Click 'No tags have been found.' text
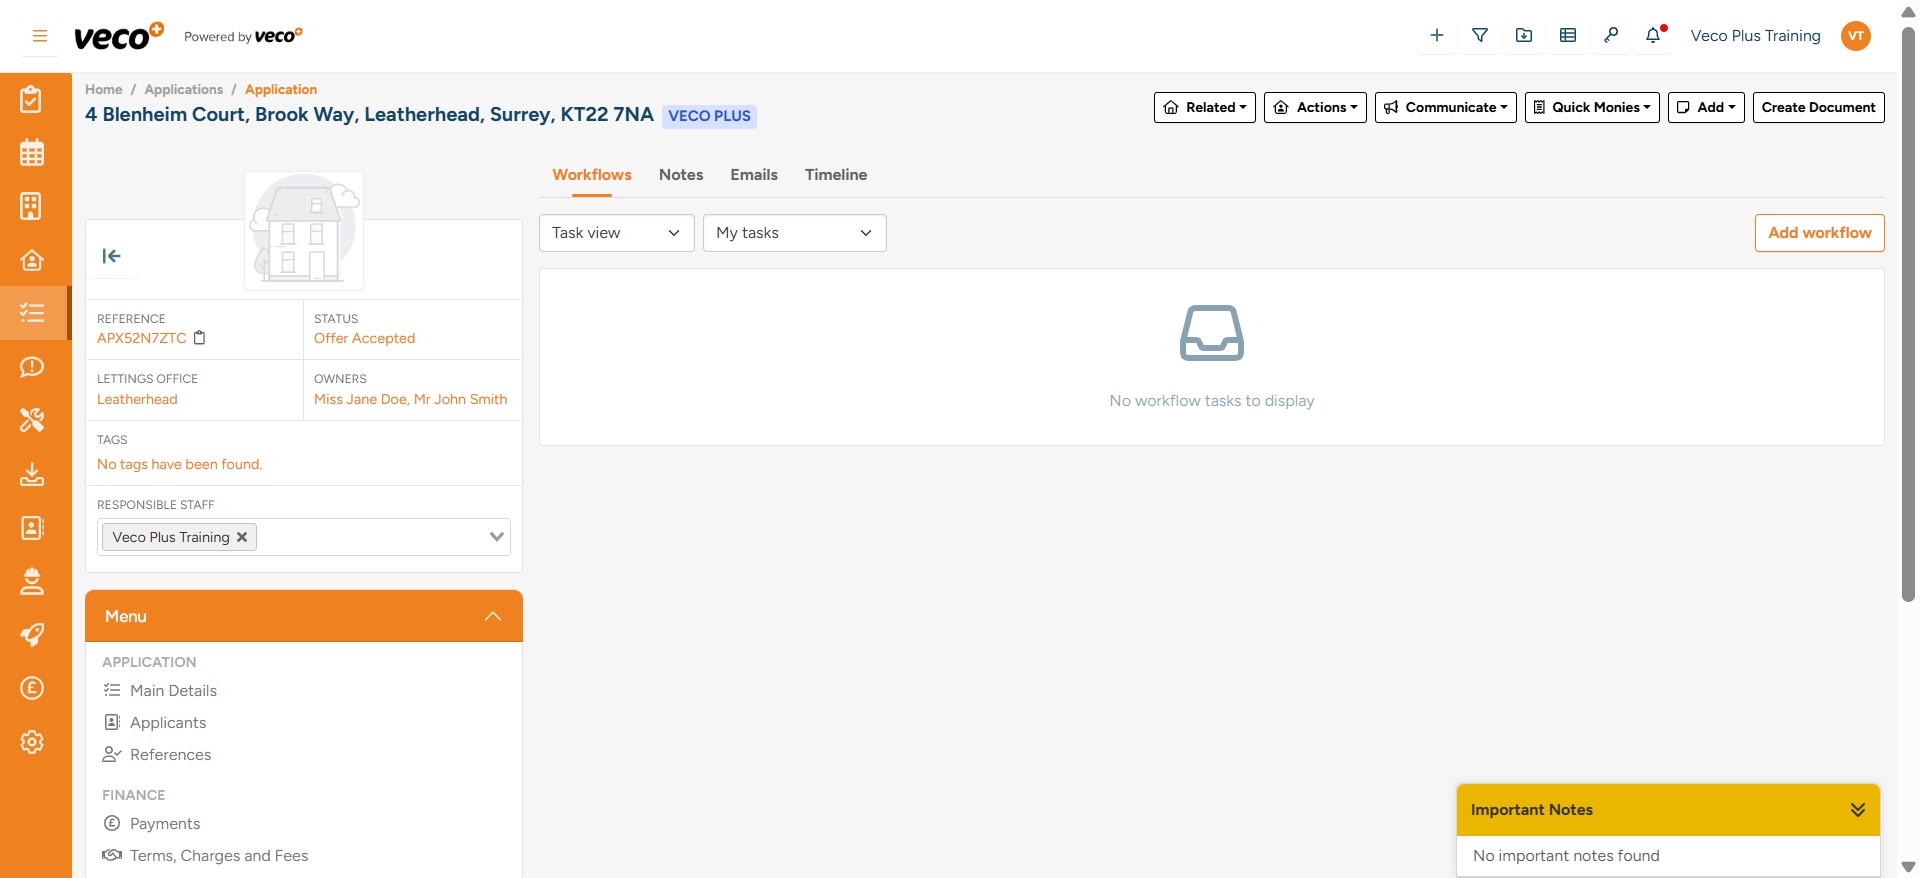This screenshot has width=1920, height=878. (179, 465)
